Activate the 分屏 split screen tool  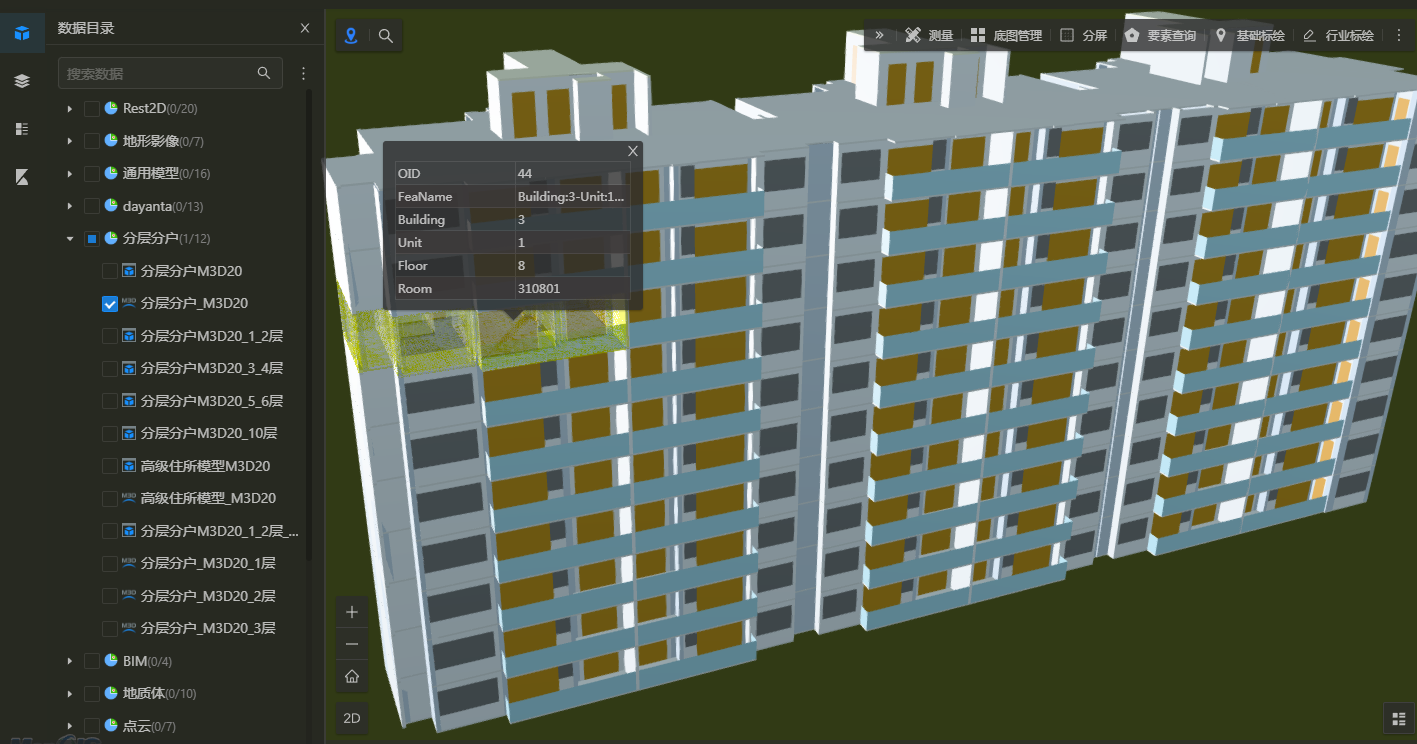point(1083,35)
